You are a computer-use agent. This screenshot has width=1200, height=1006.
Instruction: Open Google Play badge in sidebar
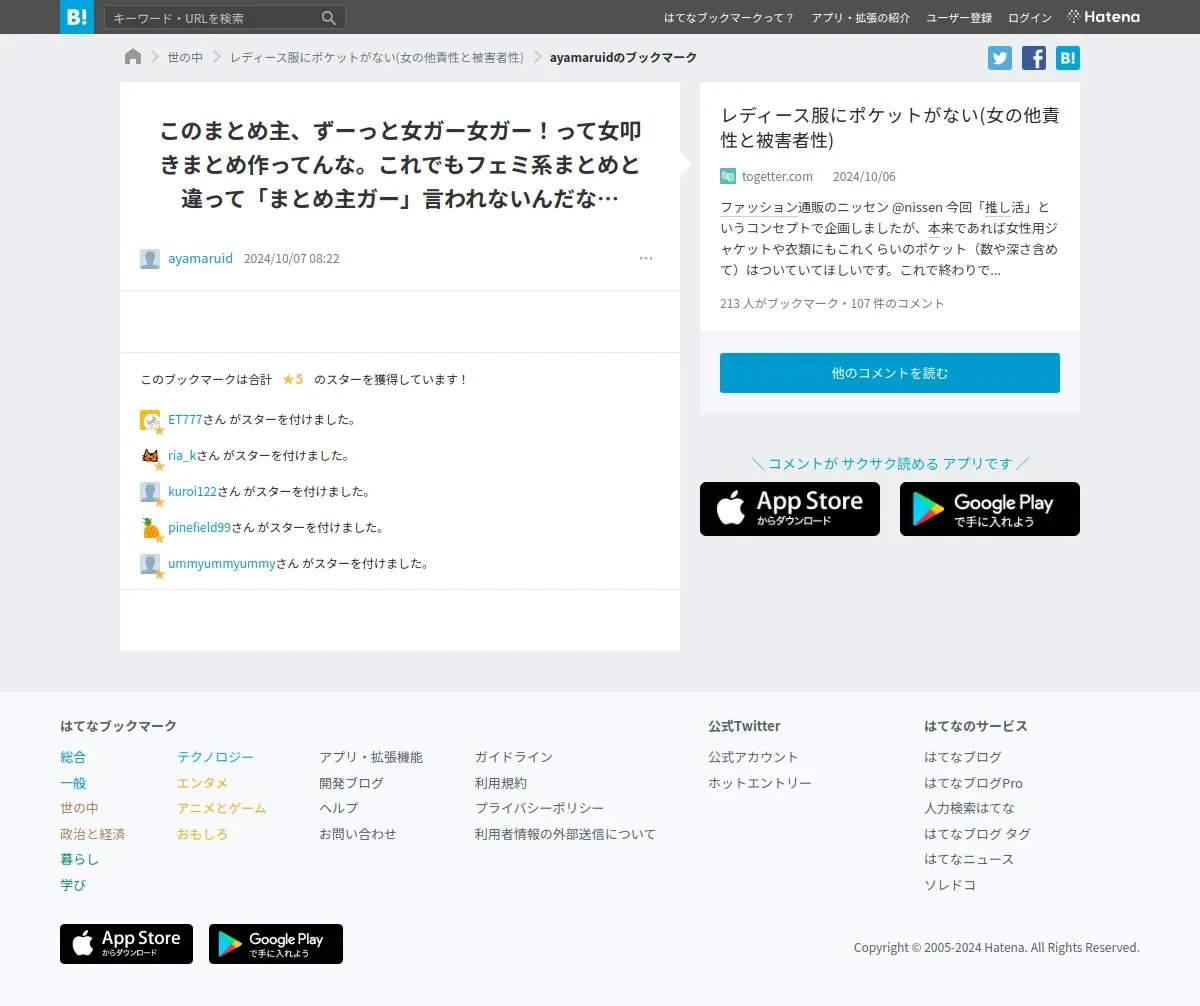(990, 509)
